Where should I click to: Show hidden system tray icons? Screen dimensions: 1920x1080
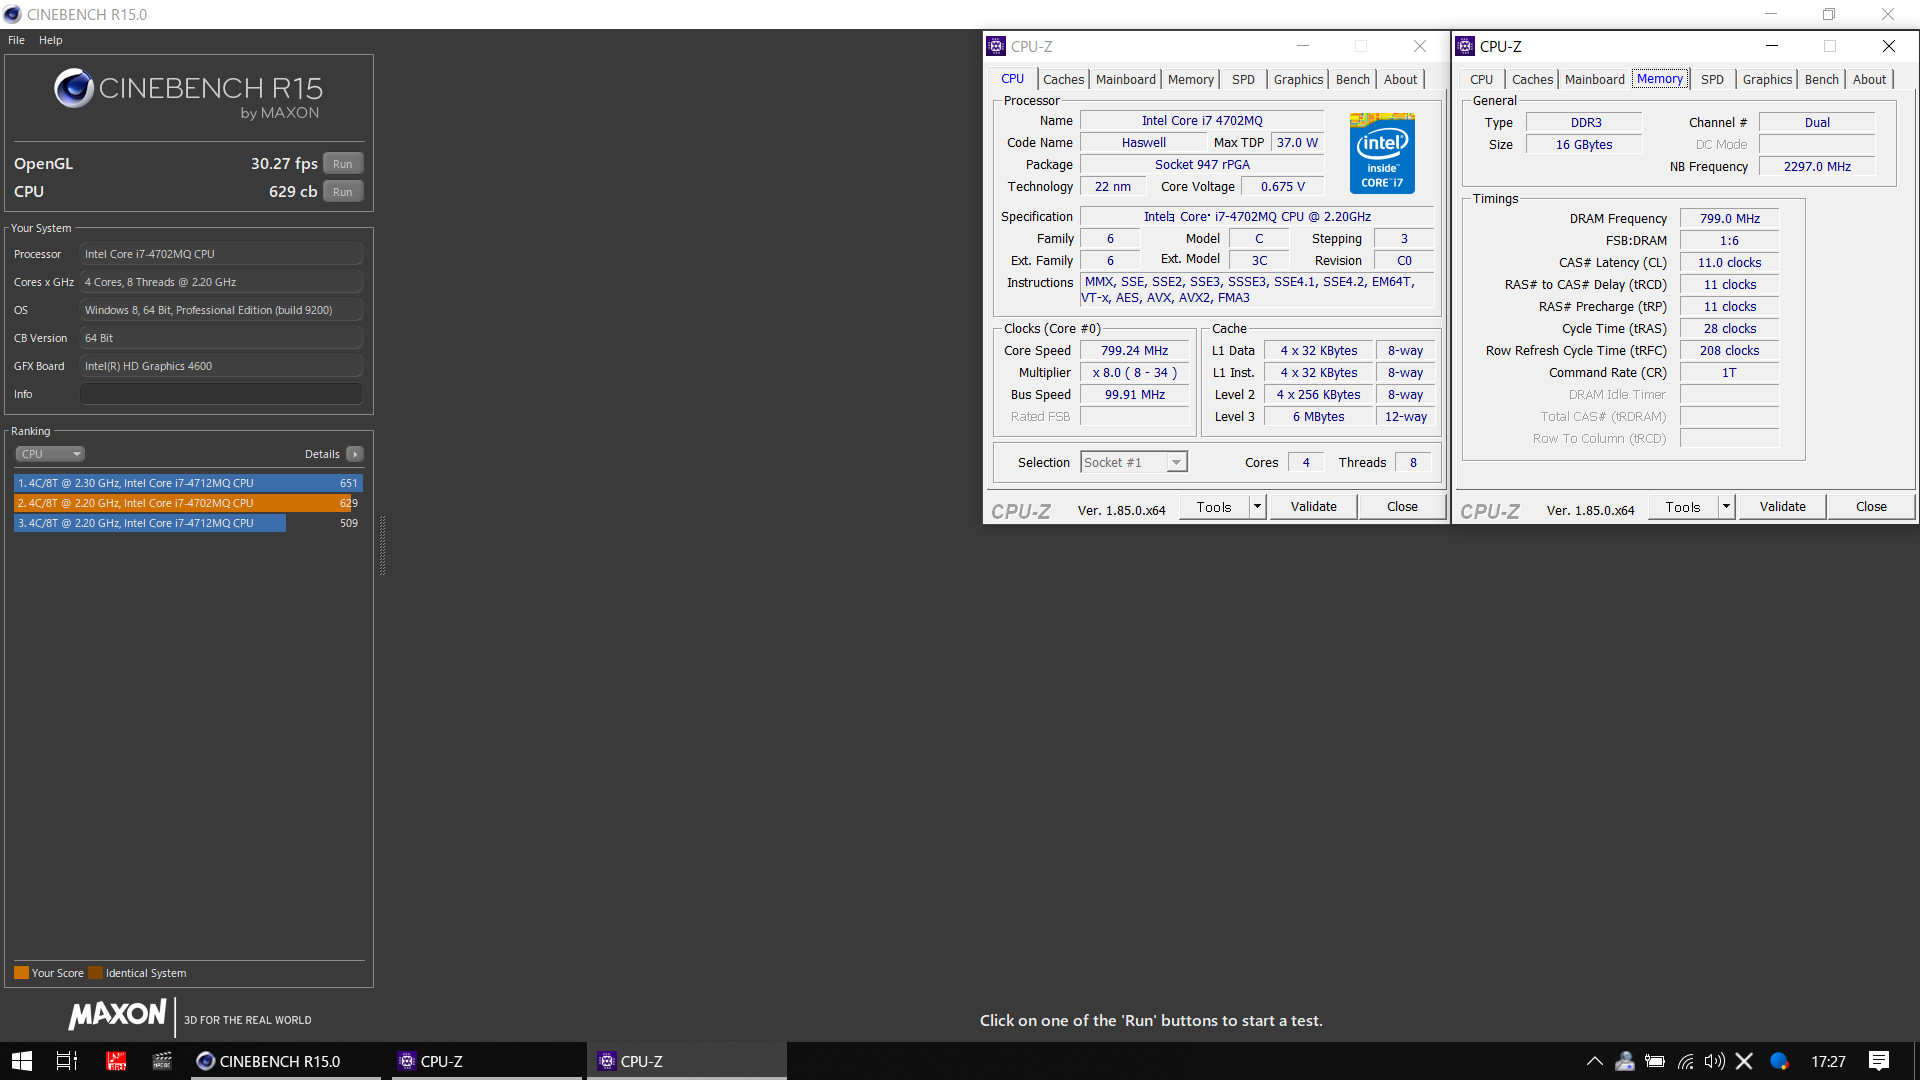pyautogui.click(x=1594, y=1061)
